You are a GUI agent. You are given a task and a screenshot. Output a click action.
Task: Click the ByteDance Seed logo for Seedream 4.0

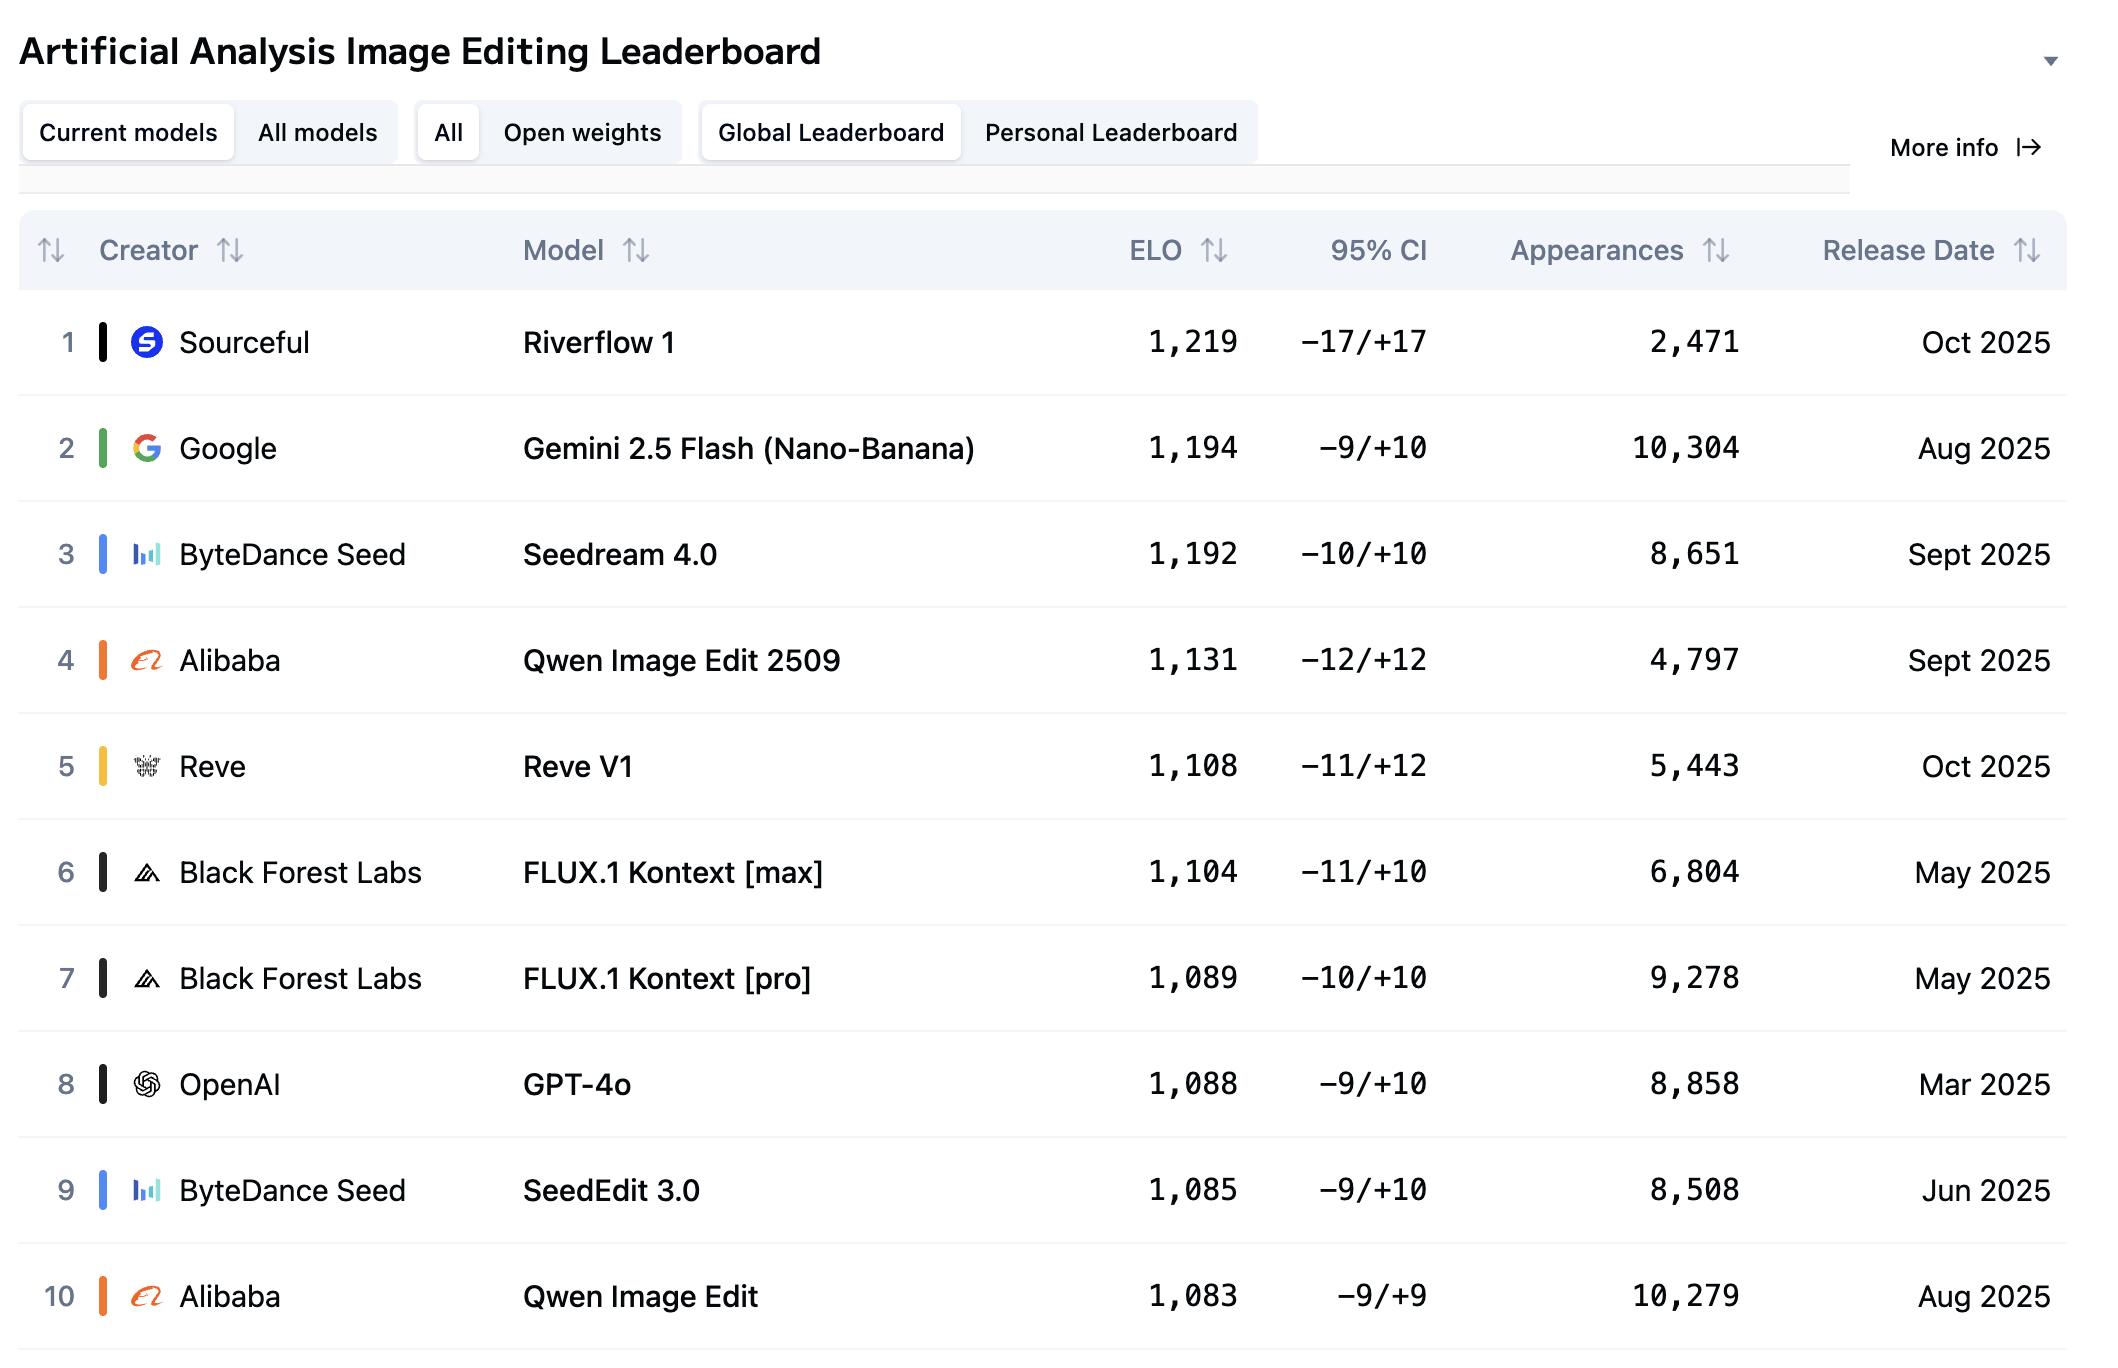[147, 554]
